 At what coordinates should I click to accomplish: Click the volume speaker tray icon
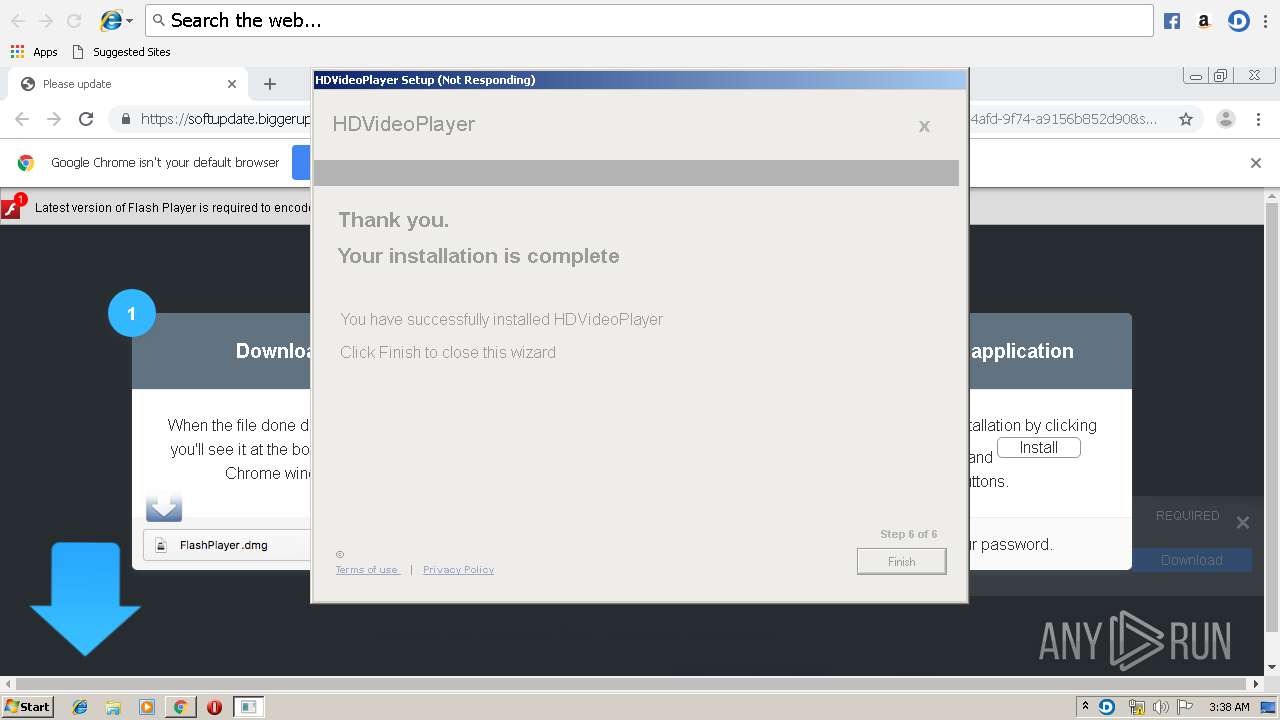(1161, 707)
